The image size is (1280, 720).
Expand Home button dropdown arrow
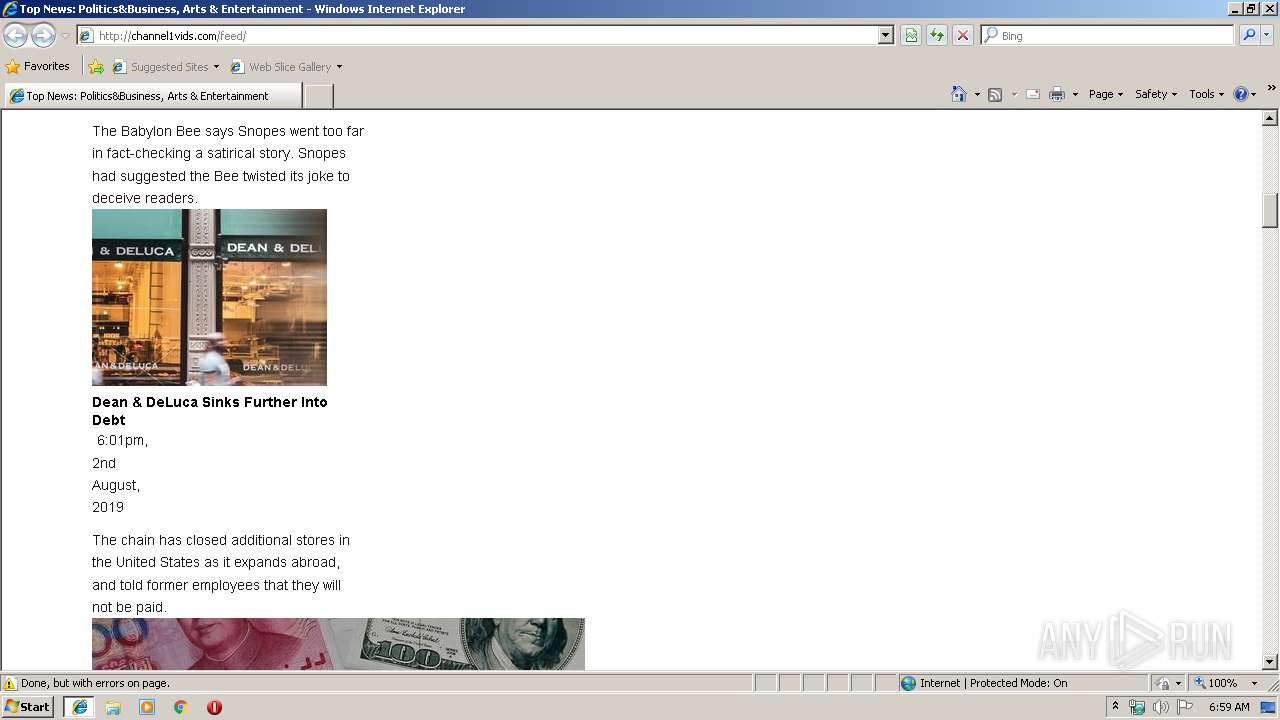point(977,94)
